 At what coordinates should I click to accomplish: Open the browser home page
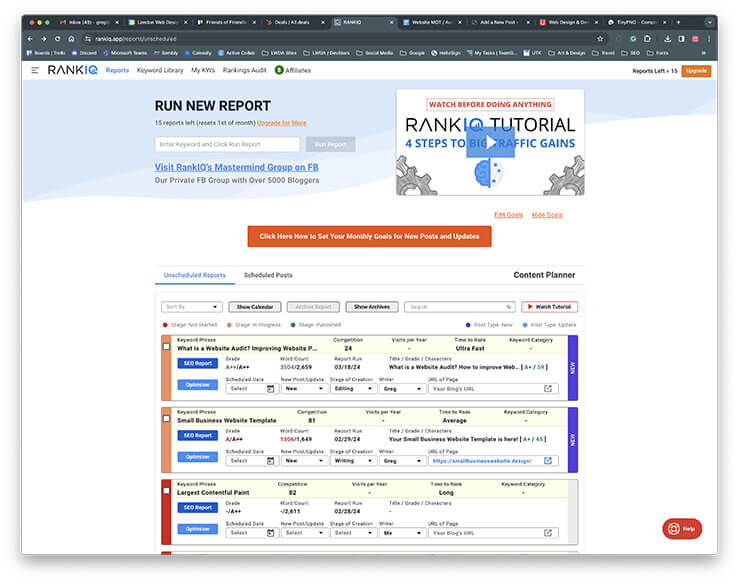click(71, 39)
